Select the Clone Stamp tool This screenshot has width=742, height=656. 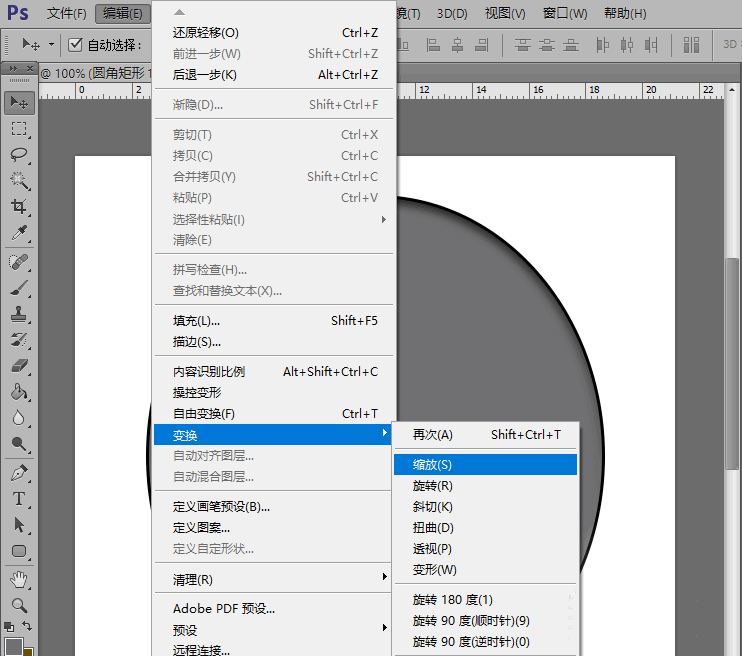(x=19, y=314)
